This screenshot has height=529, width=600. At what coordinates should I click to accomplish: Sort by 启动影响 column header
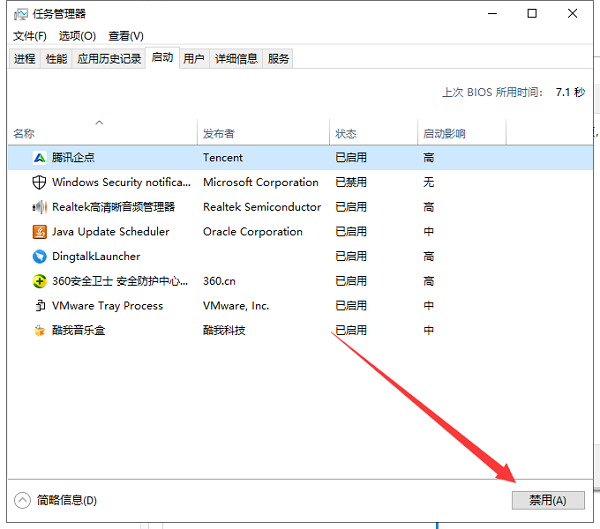click(x=444, y=133)
